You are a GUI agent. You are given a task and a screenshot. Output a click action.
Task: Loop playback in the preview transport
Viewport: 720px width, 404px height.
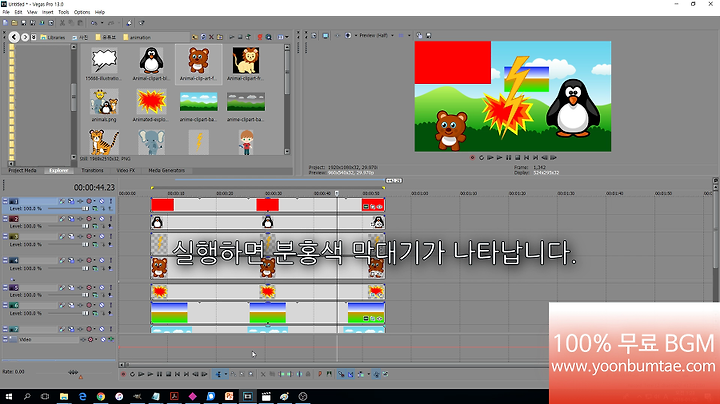click(481, 157)
